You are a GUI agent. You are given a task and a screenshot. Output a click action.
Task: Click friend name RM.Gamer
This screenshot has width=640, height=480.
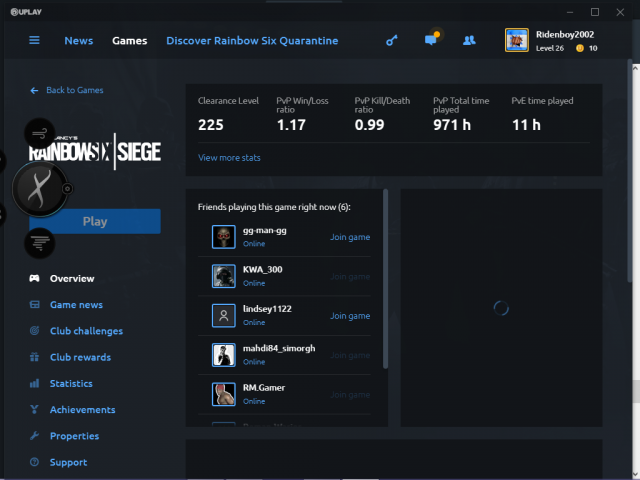(x=264, y=387)
